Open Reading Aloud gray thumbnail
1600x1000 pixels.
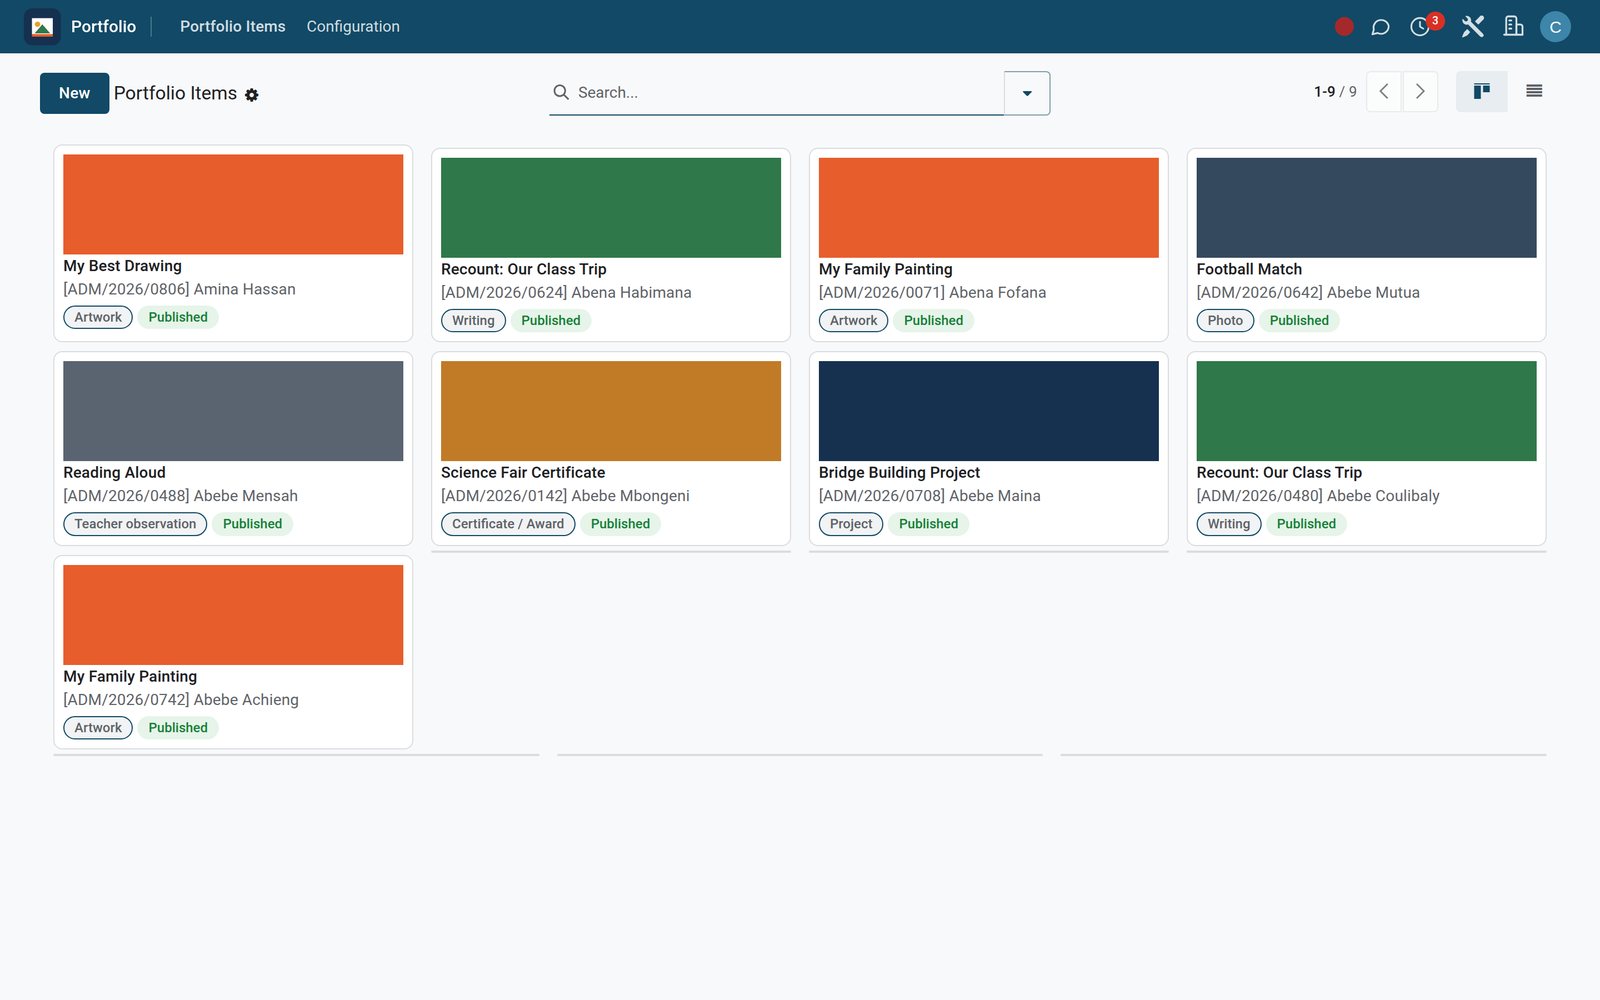click(233, 411)
